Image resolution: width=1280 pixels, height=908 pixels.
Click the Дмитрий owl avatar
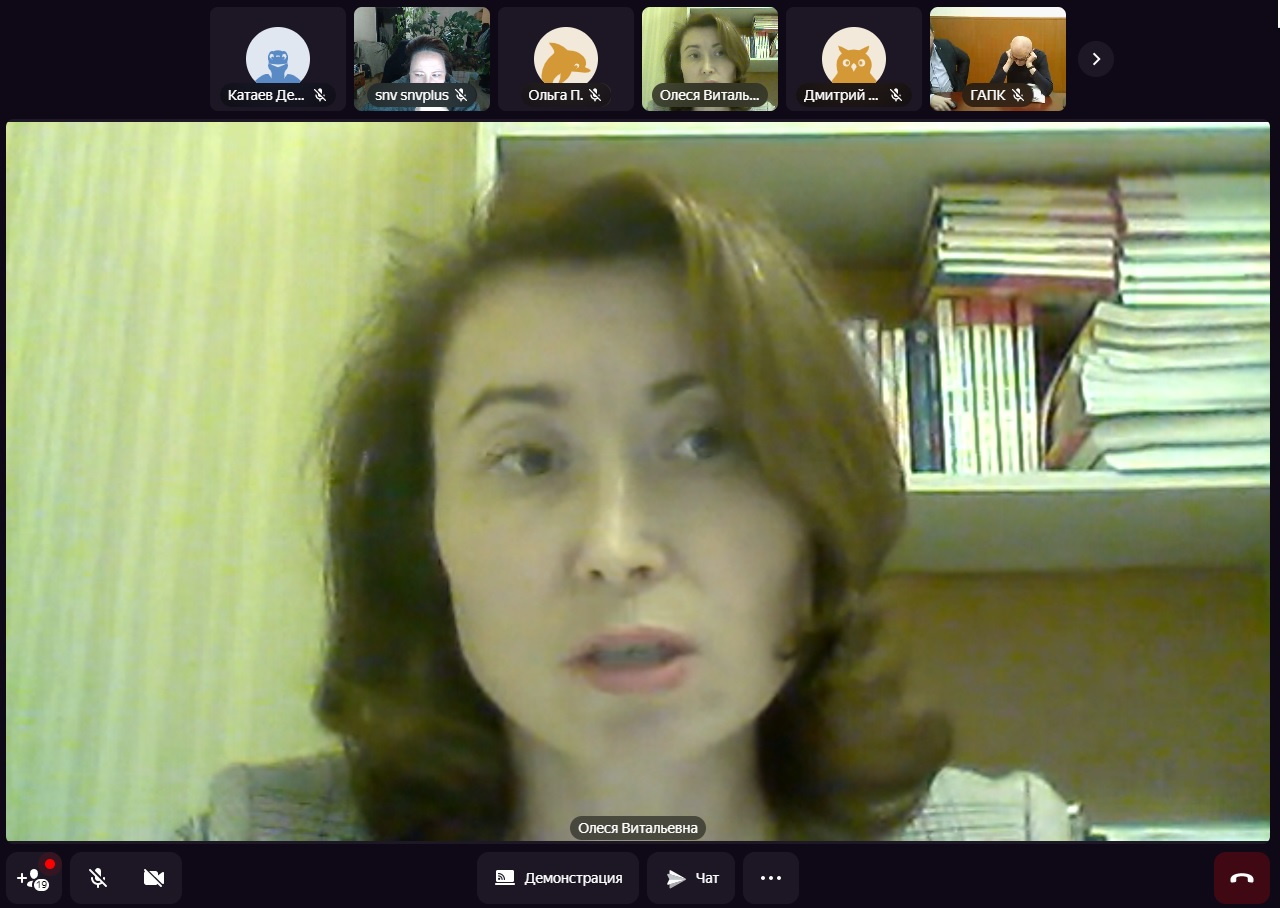854,58
